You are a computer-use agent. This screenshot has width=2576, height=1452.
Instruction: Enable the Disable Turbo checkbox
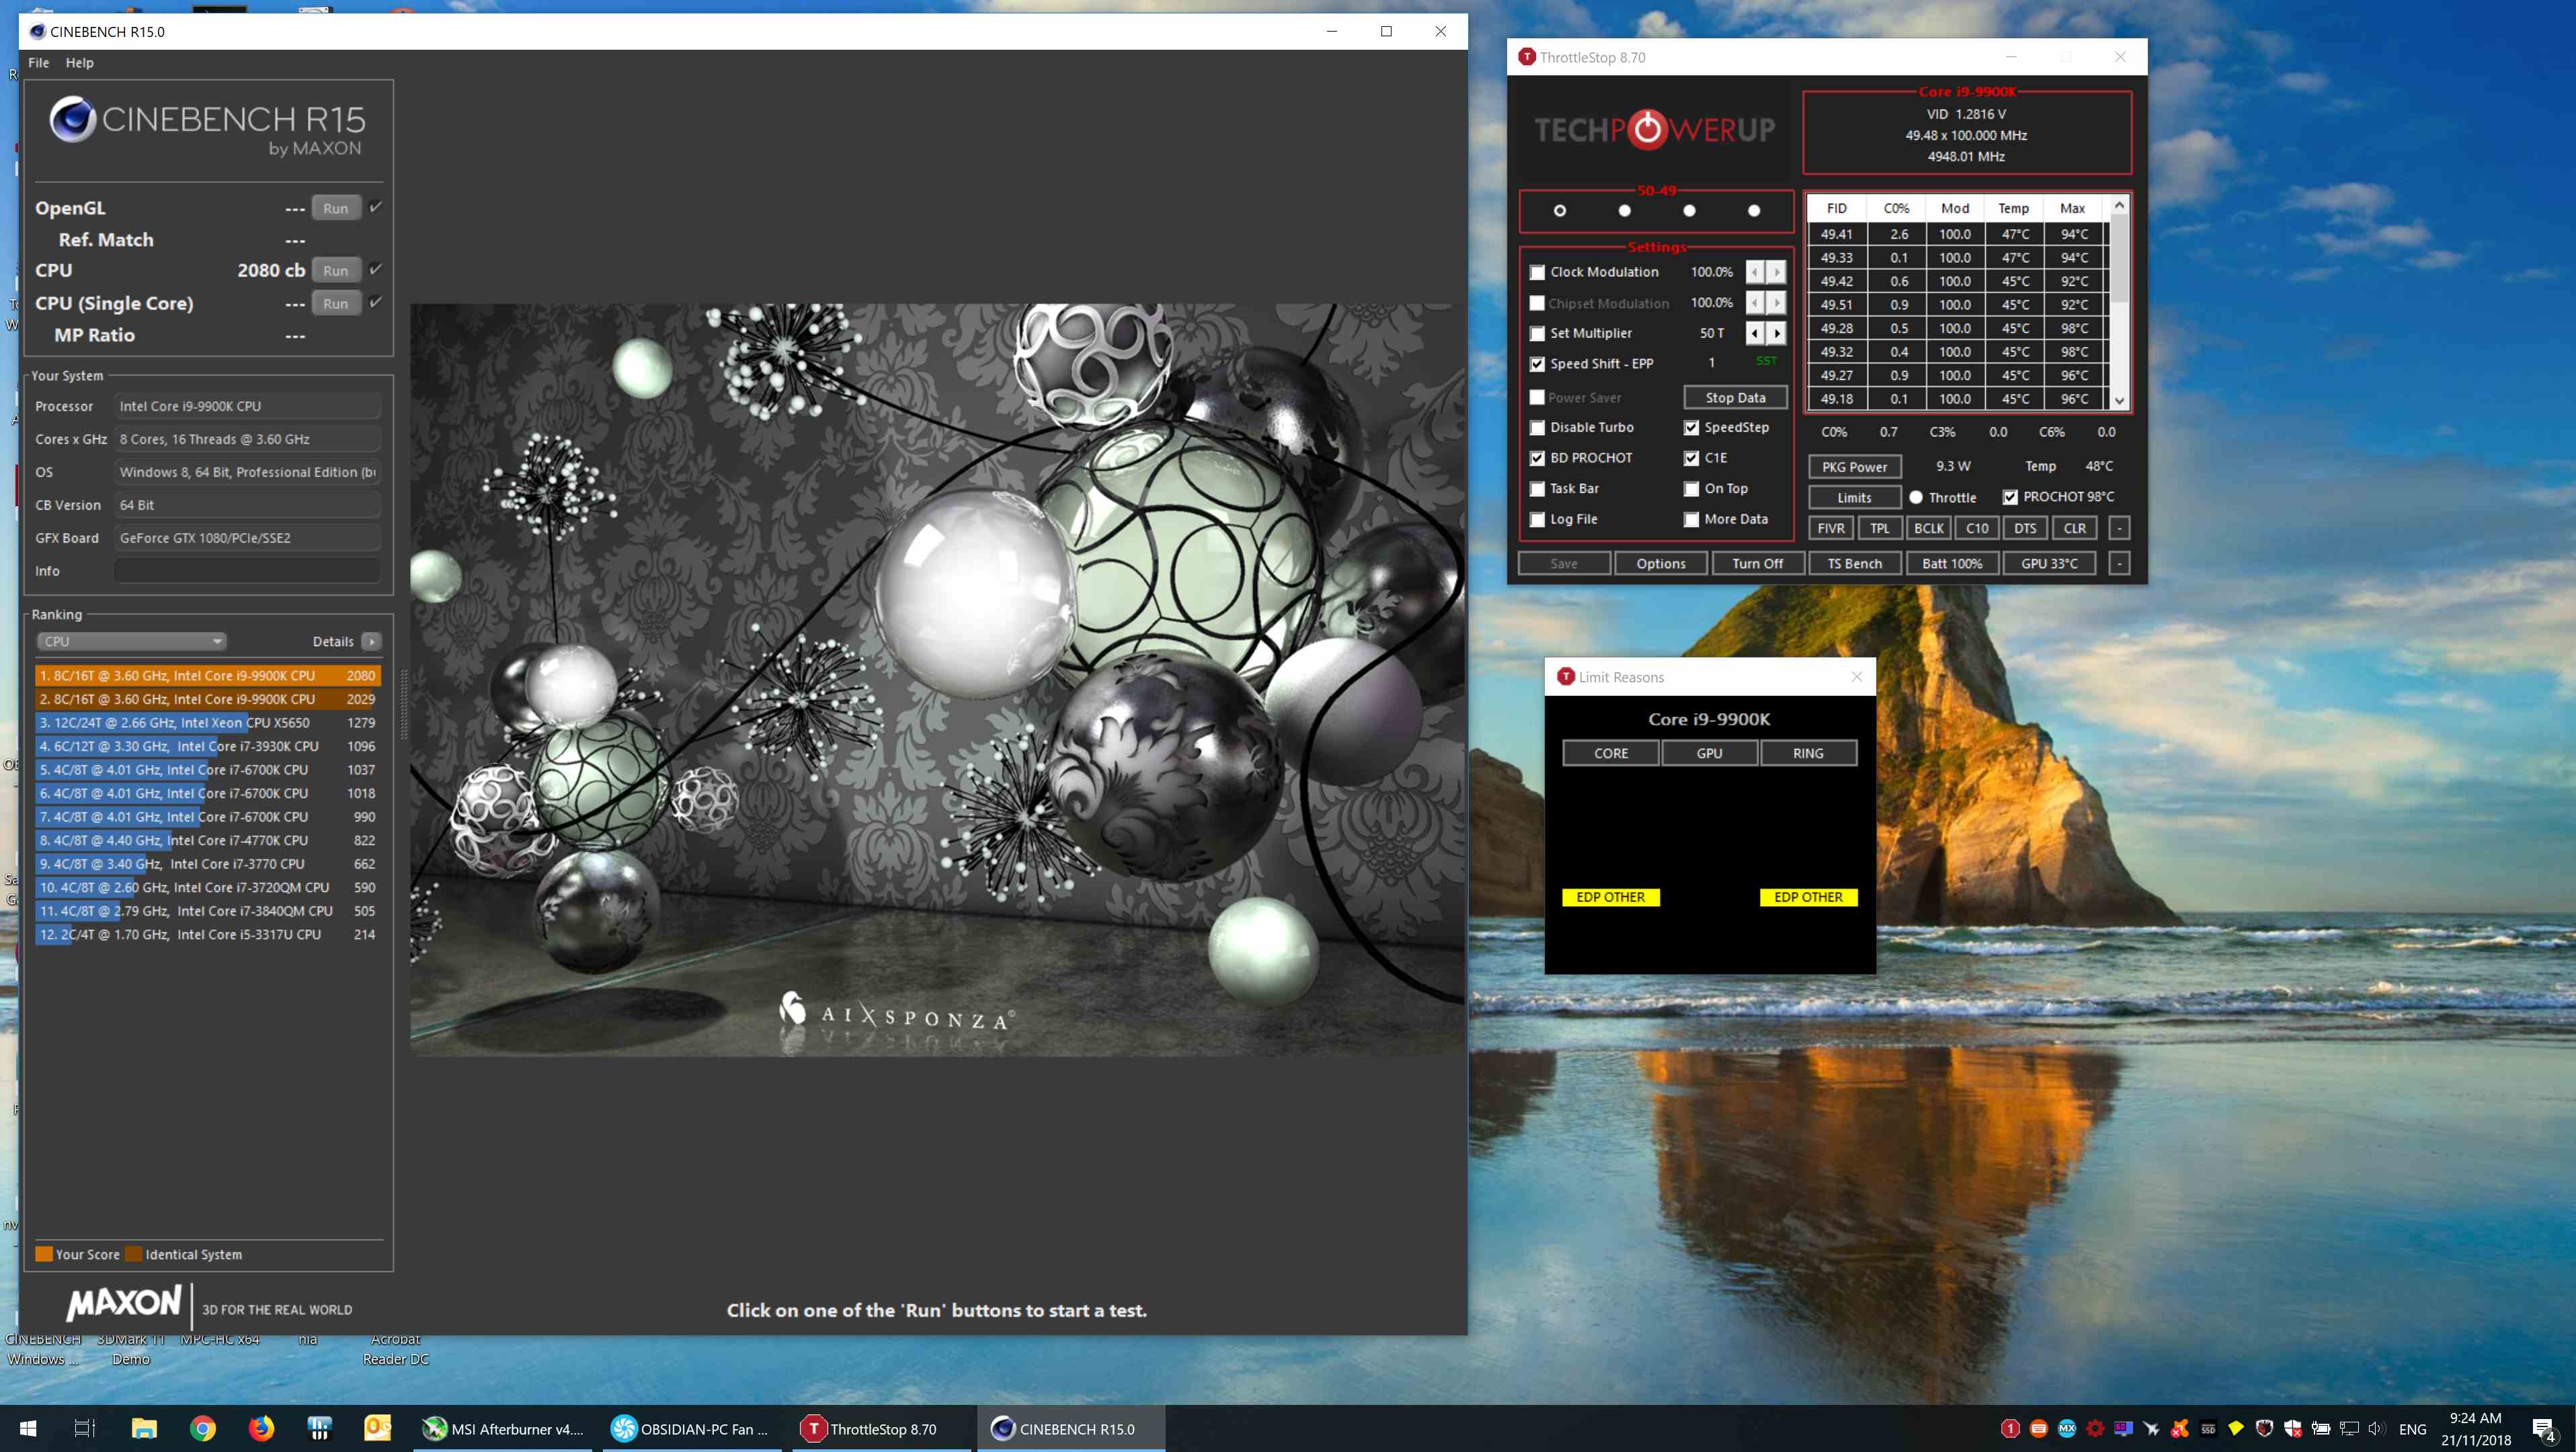point(1537,428)
